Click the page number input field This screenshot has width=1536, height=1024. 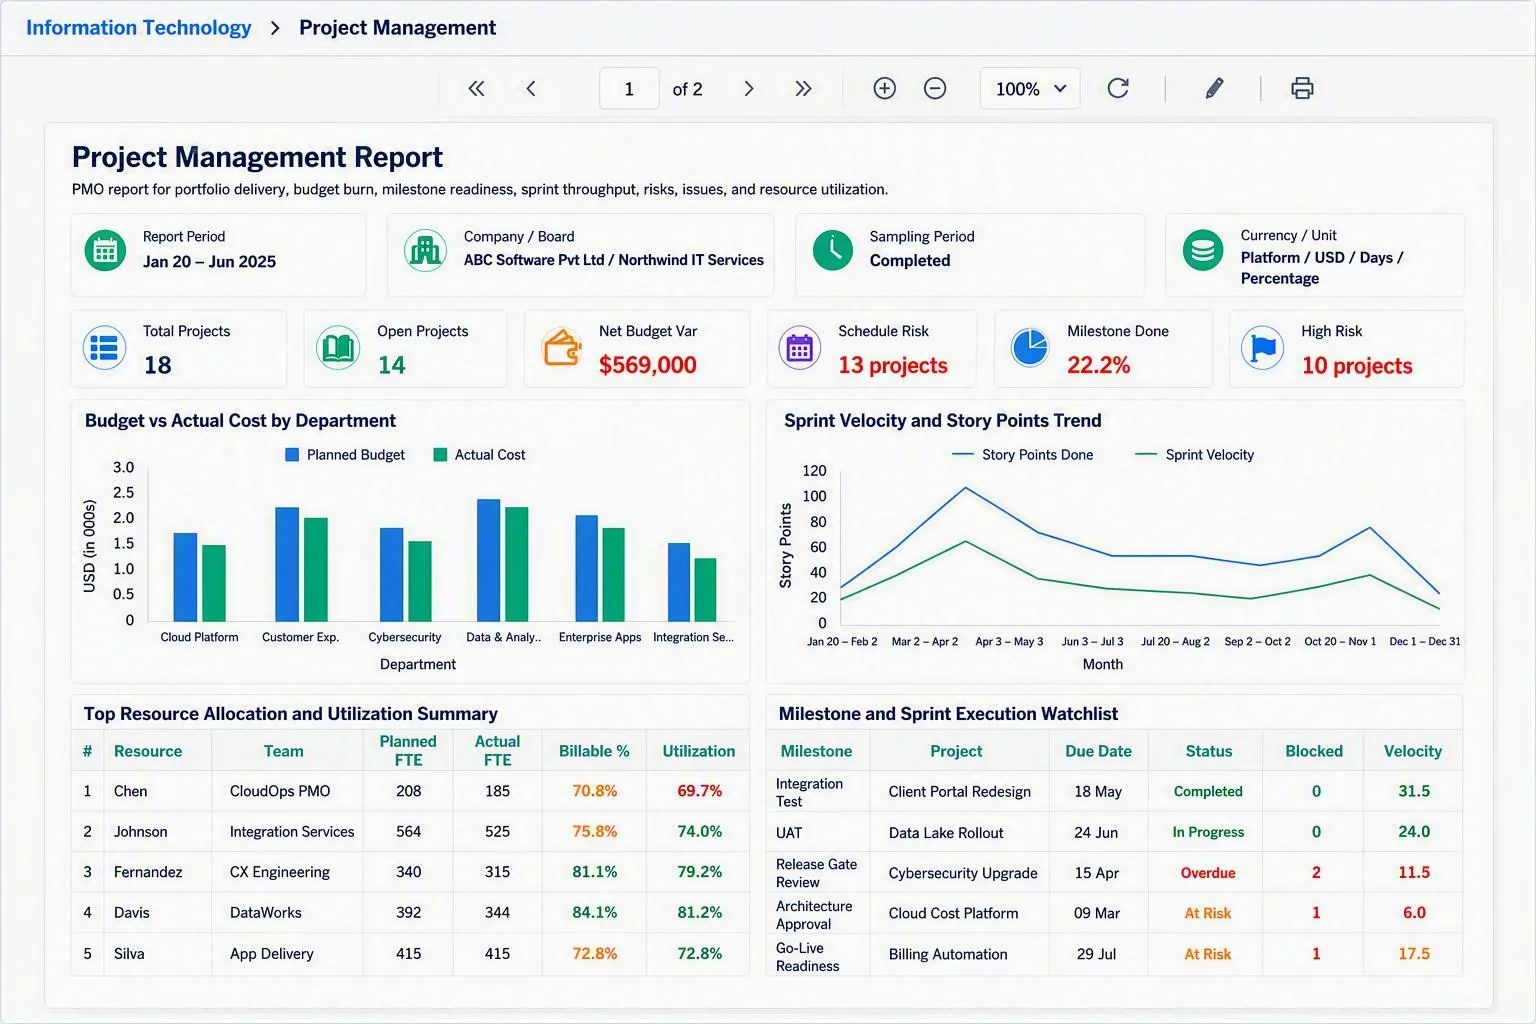629,89
